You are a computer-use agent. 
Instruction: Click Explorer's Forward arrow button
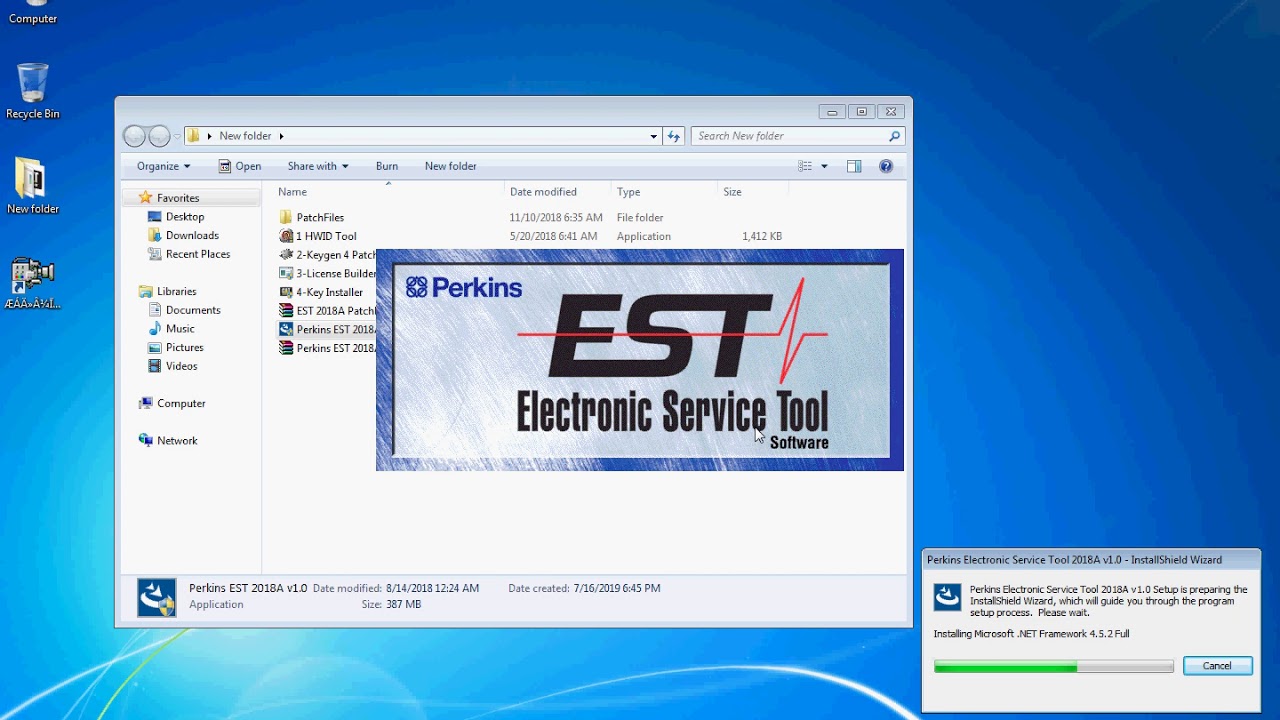tap(158, 136)
